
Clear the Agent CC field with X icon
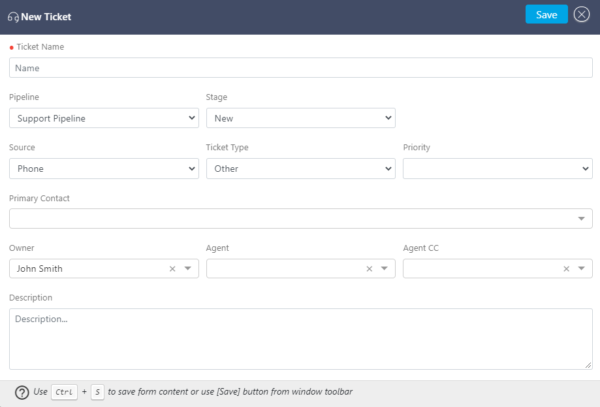566,269
